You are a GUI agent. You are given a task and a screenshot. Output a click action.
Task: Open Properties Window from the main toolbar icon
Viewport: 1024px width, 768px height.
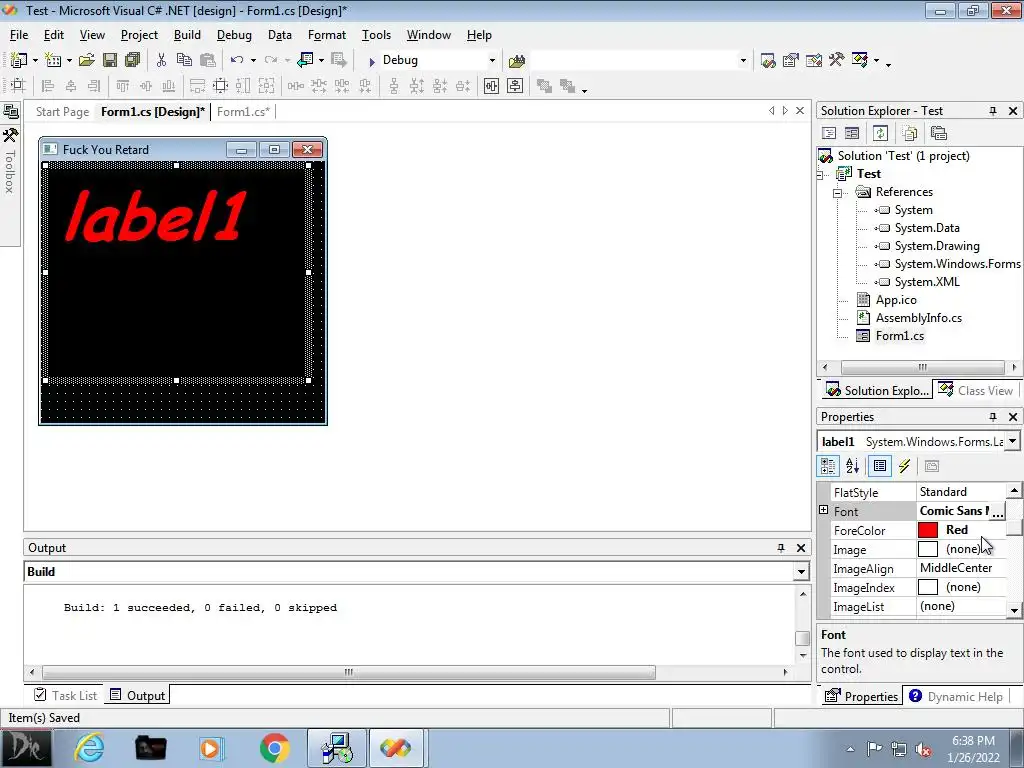click(791, 61)
